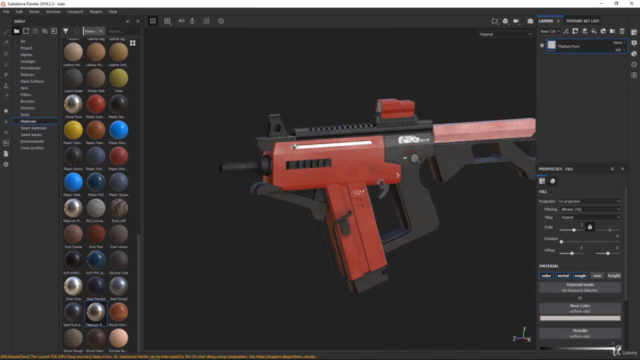Select the paint brush tool in left toolbar
The height and width of the screenshot is (360, 640).
point(6,32)
